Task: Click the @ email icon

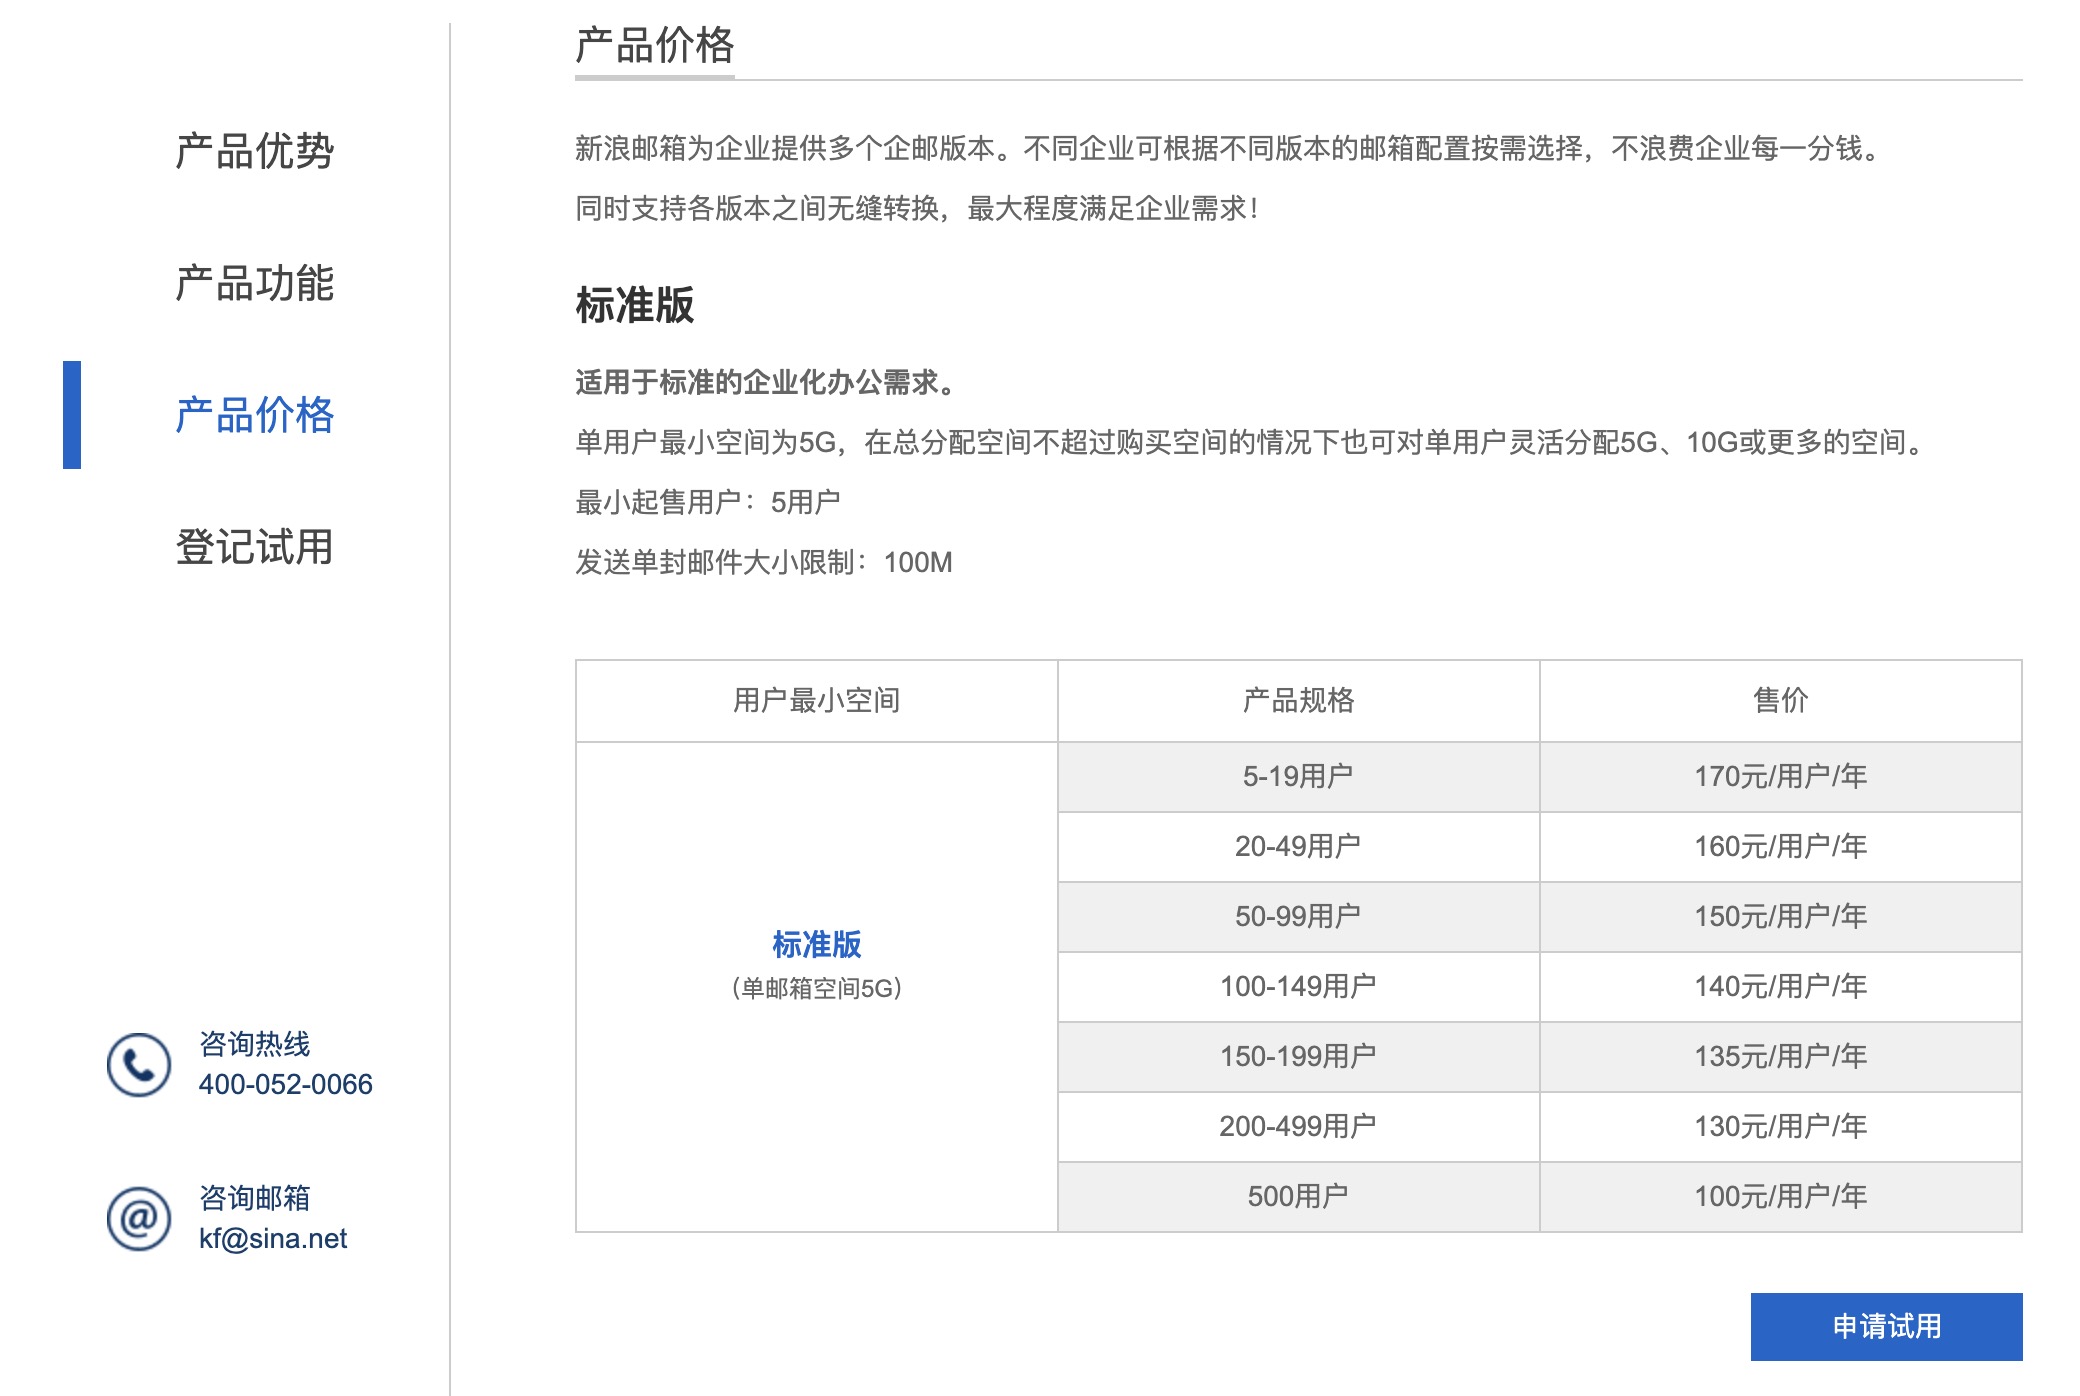Action: click(x=139, y=1219)
